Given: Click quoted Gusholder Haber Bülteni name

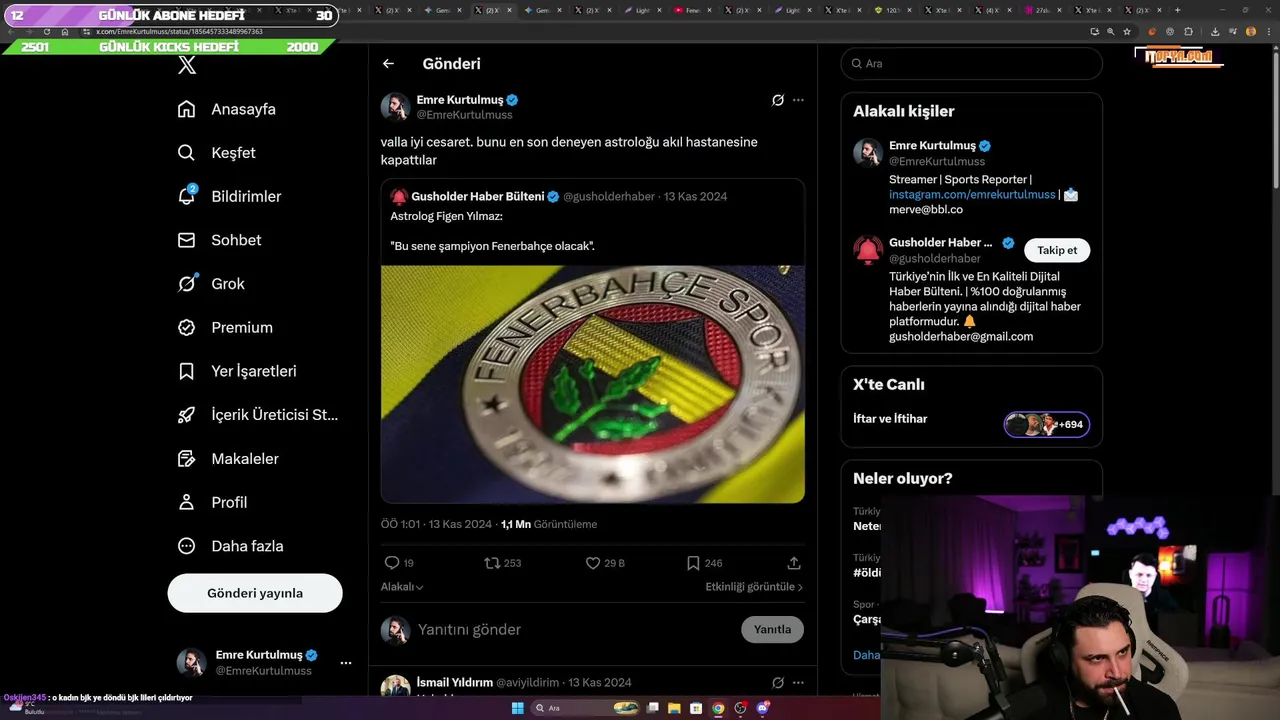Looking at the screenshot, I should click(x=478, y=196).
